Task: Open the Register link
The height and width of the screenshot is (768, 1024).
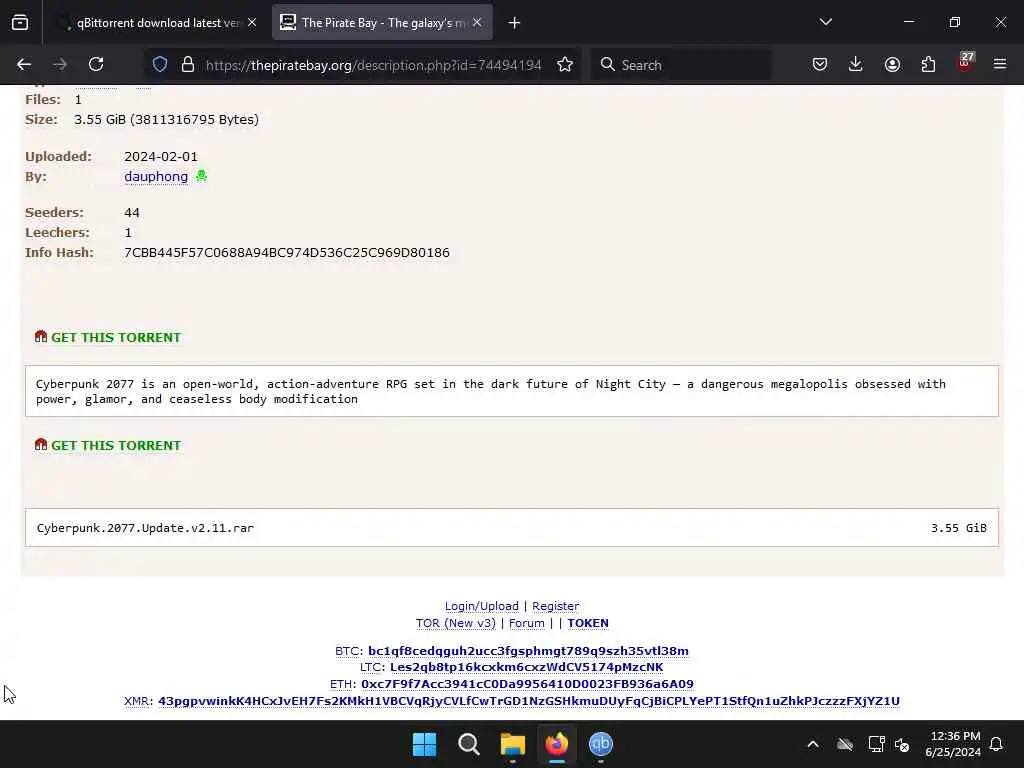Action: (556, 606)
